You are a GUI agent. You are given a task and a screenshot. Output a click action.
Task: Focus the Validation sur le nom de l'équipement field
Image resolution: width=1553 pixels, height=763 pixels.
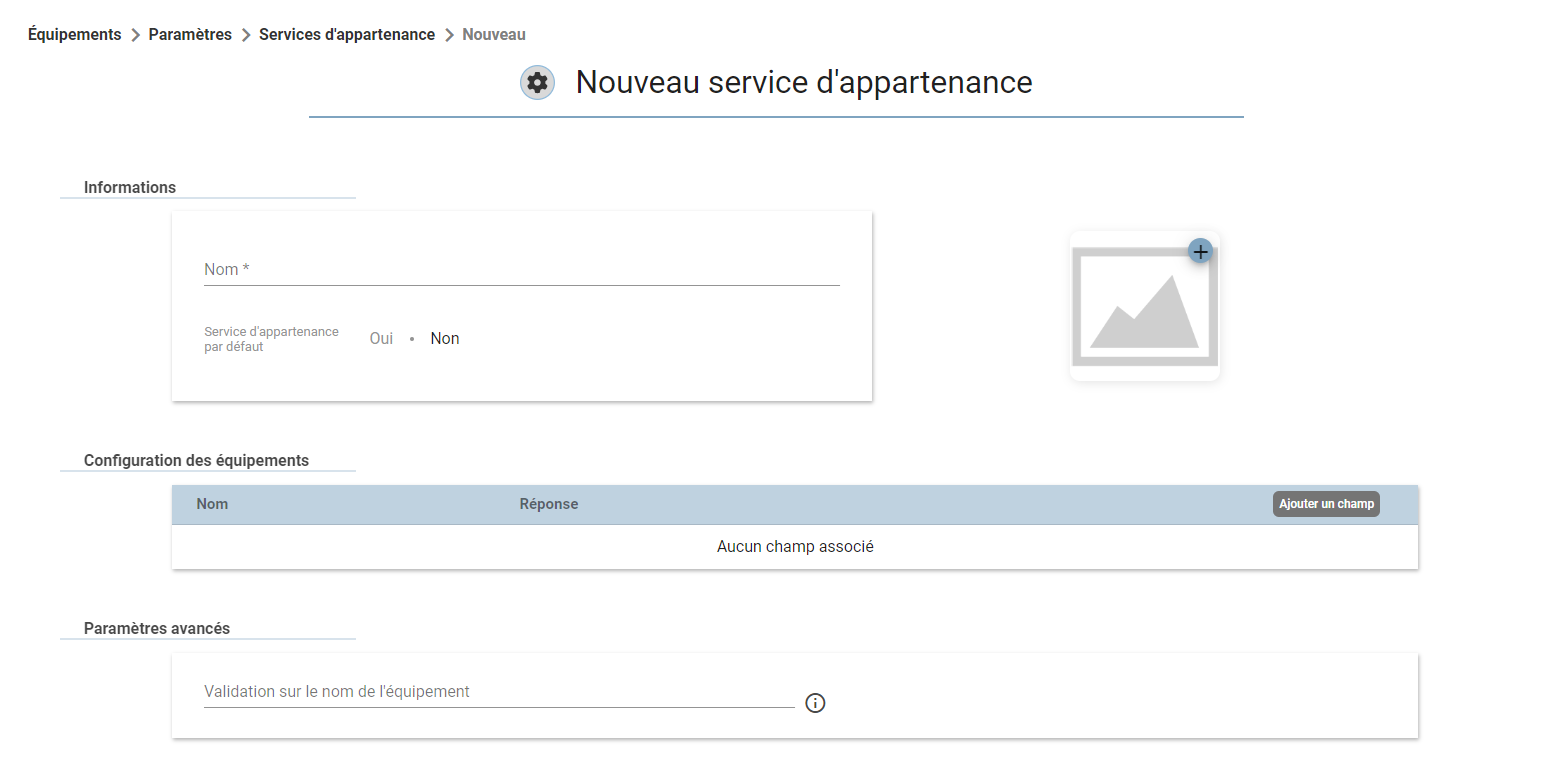pos(499,692)
